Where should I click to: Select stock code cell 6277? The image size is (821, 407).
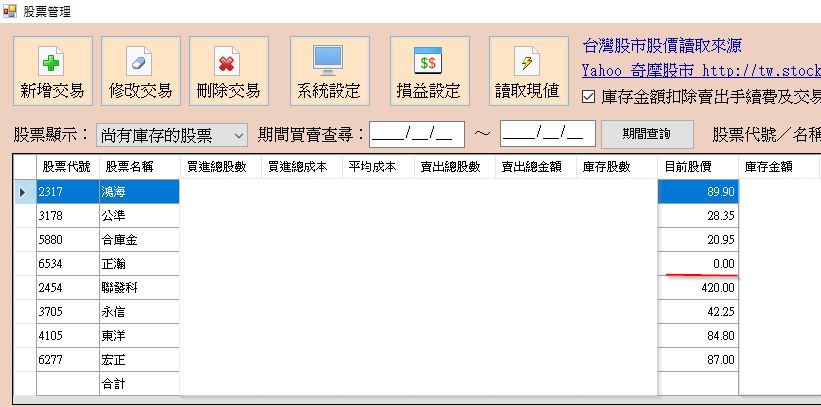[68, 360]
